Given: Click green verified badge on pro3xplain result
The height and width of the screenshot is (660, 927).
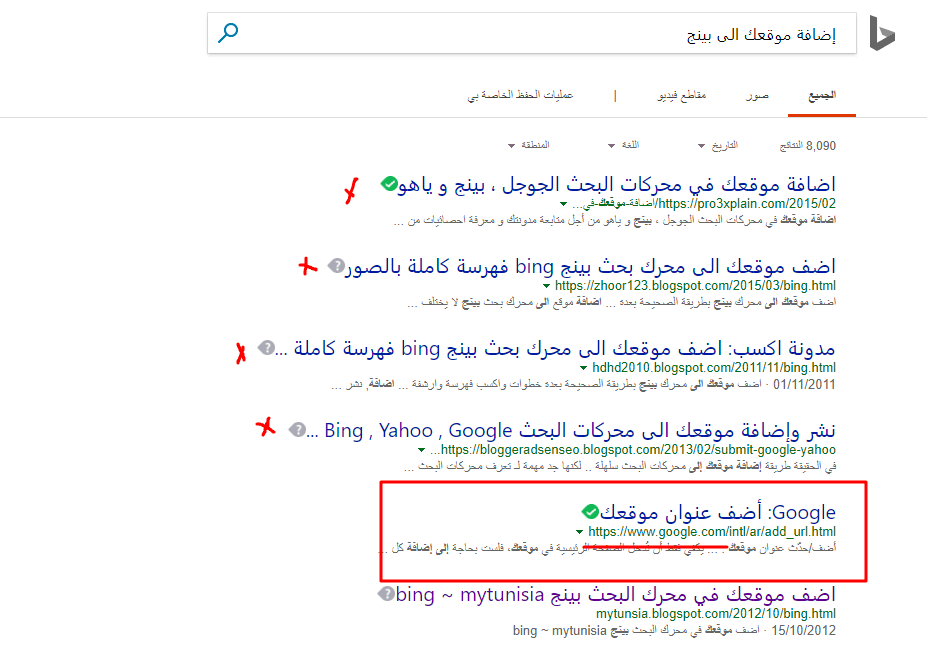Looking at the screenshot, I should click(389, 185).
